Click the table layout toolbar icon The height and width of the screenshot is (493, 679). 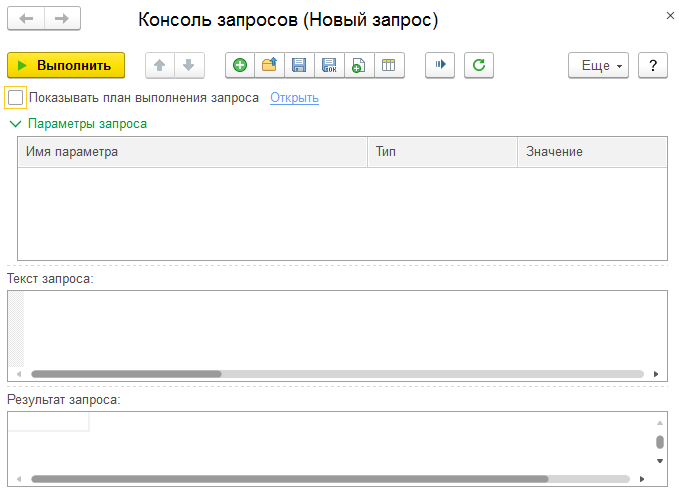click(387, 65)
